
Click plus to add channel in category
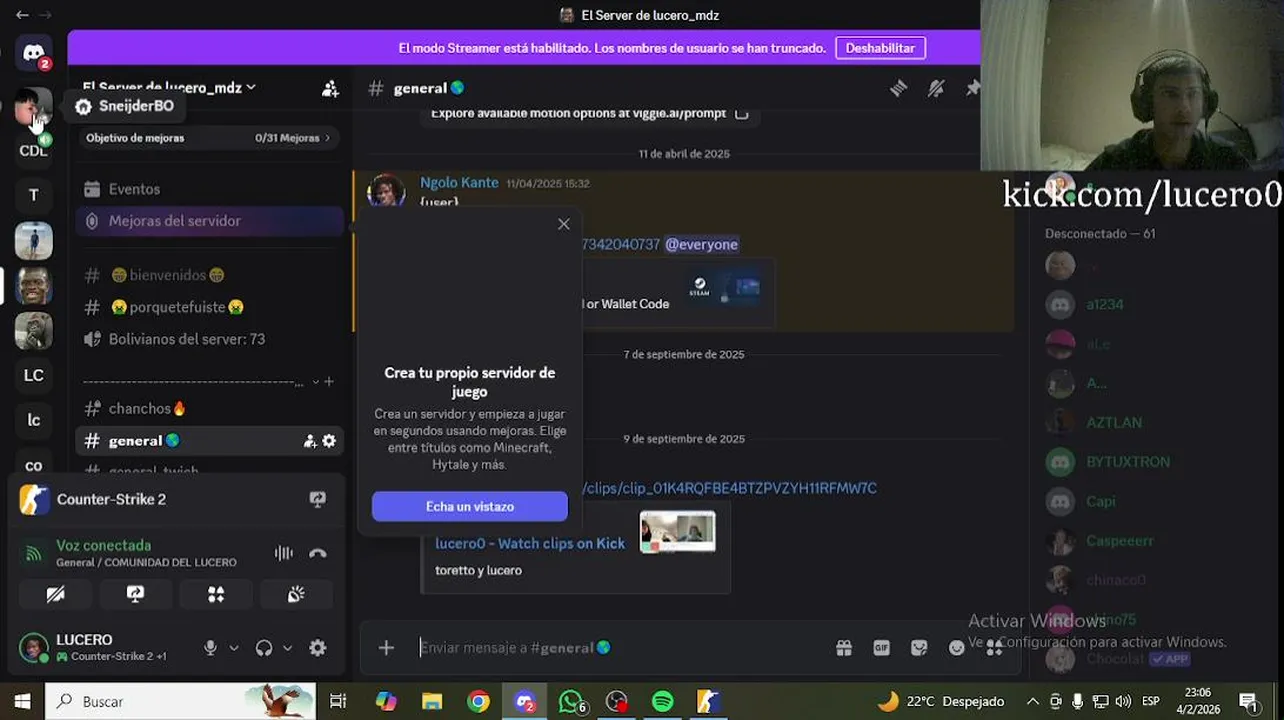tap(329, 382)
